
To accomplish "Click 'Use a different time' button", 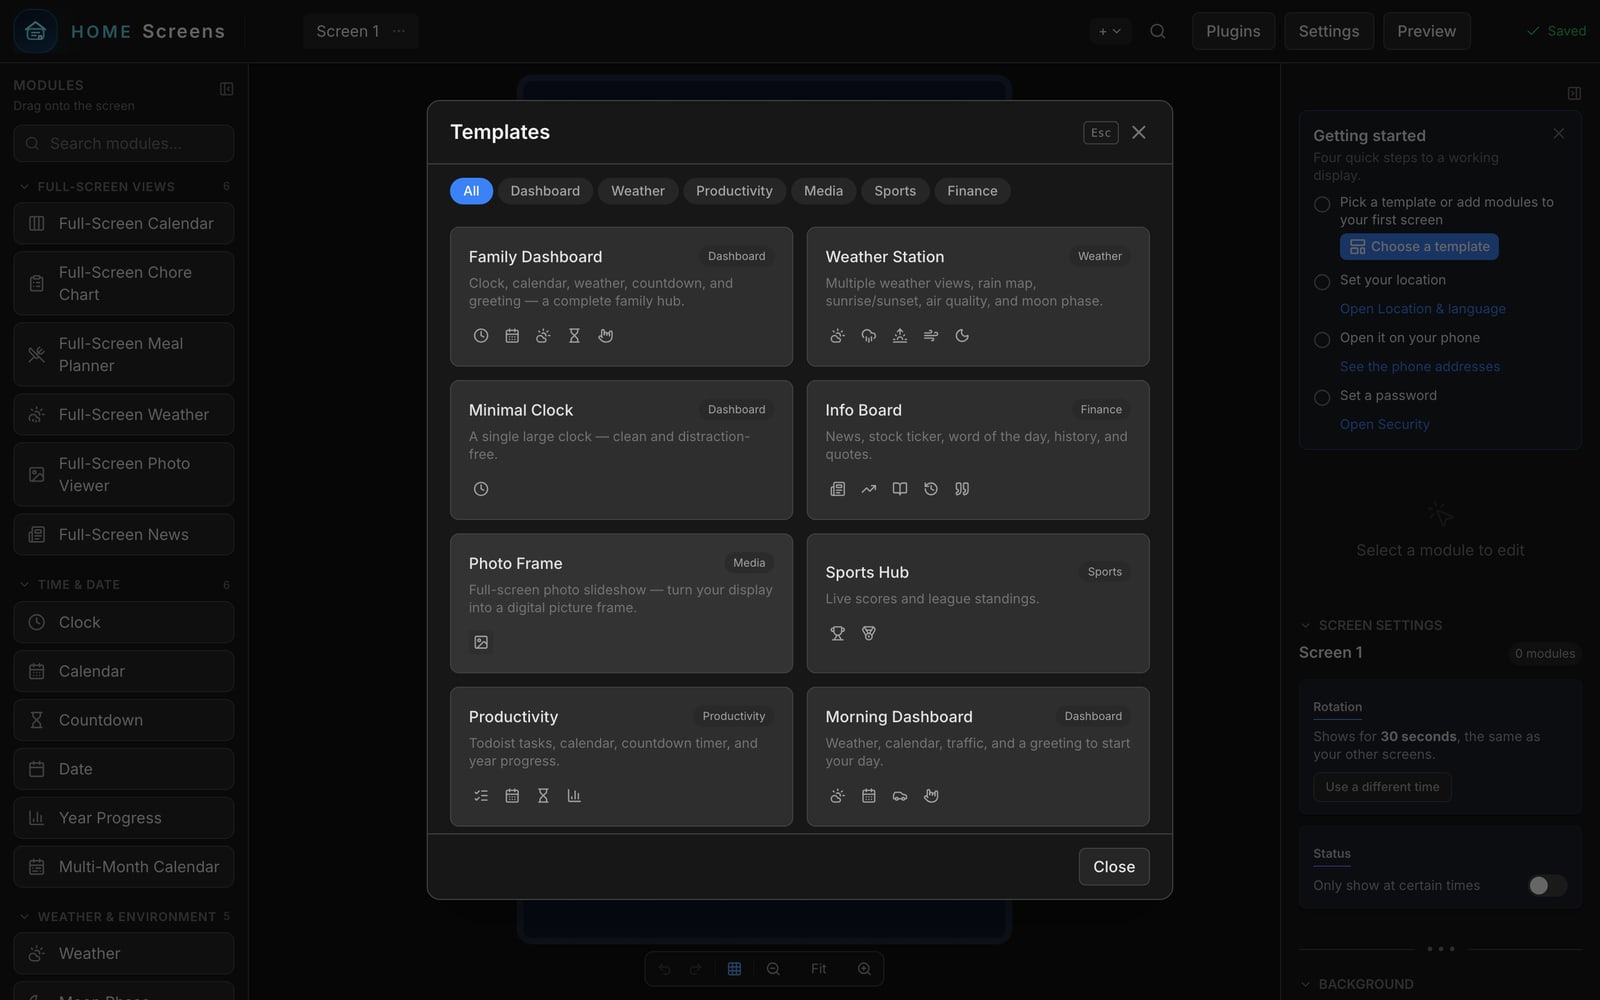I will pos(1382,787).
